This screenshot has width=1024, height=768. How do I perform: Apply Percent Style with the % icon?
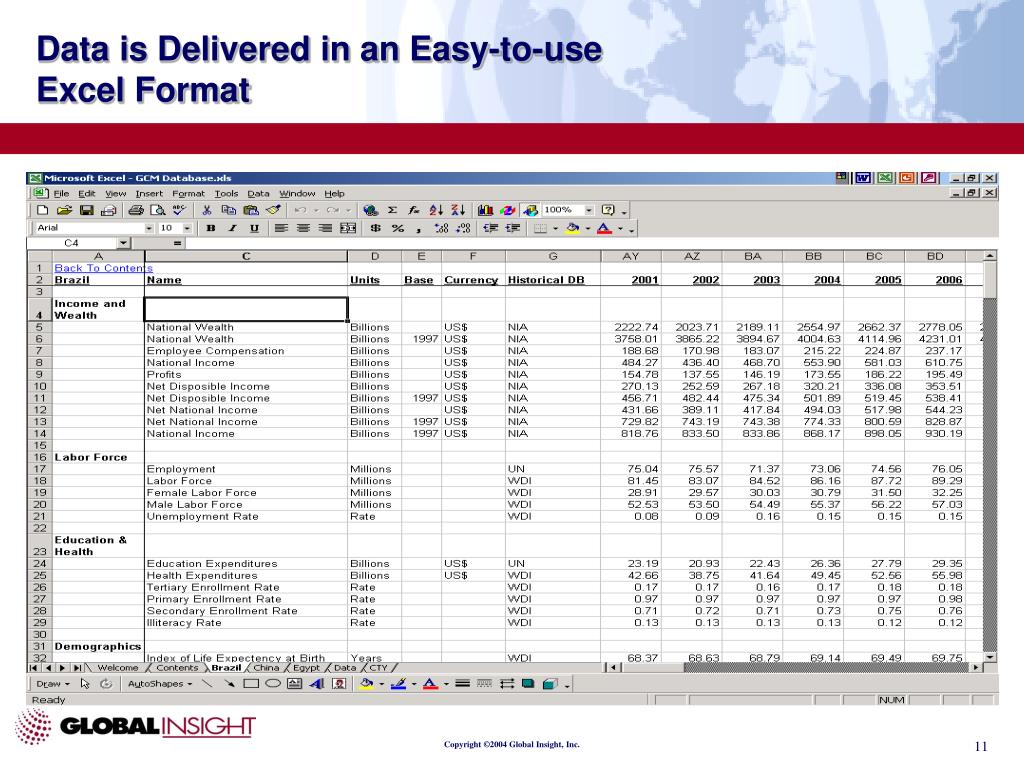coord(397,228)
